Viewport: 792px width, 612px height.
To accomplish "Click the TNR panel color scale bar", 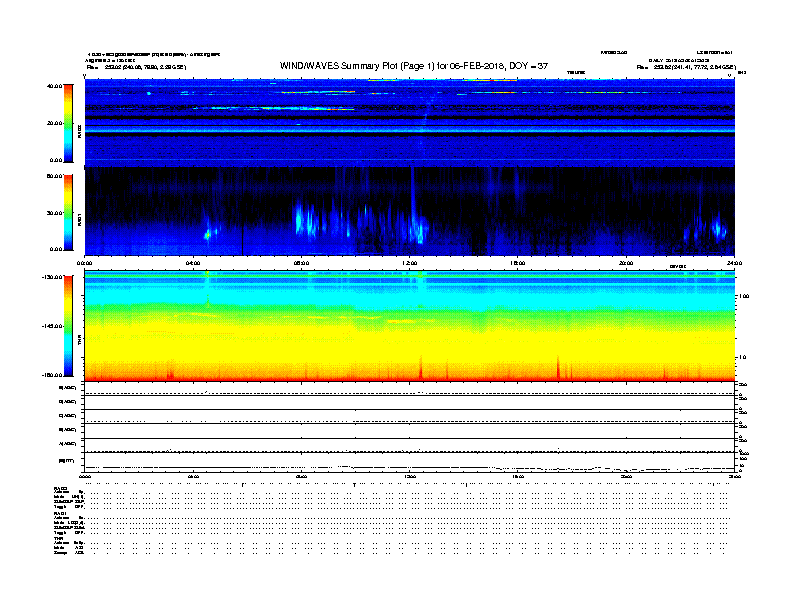I will click(x=68, y=327).
